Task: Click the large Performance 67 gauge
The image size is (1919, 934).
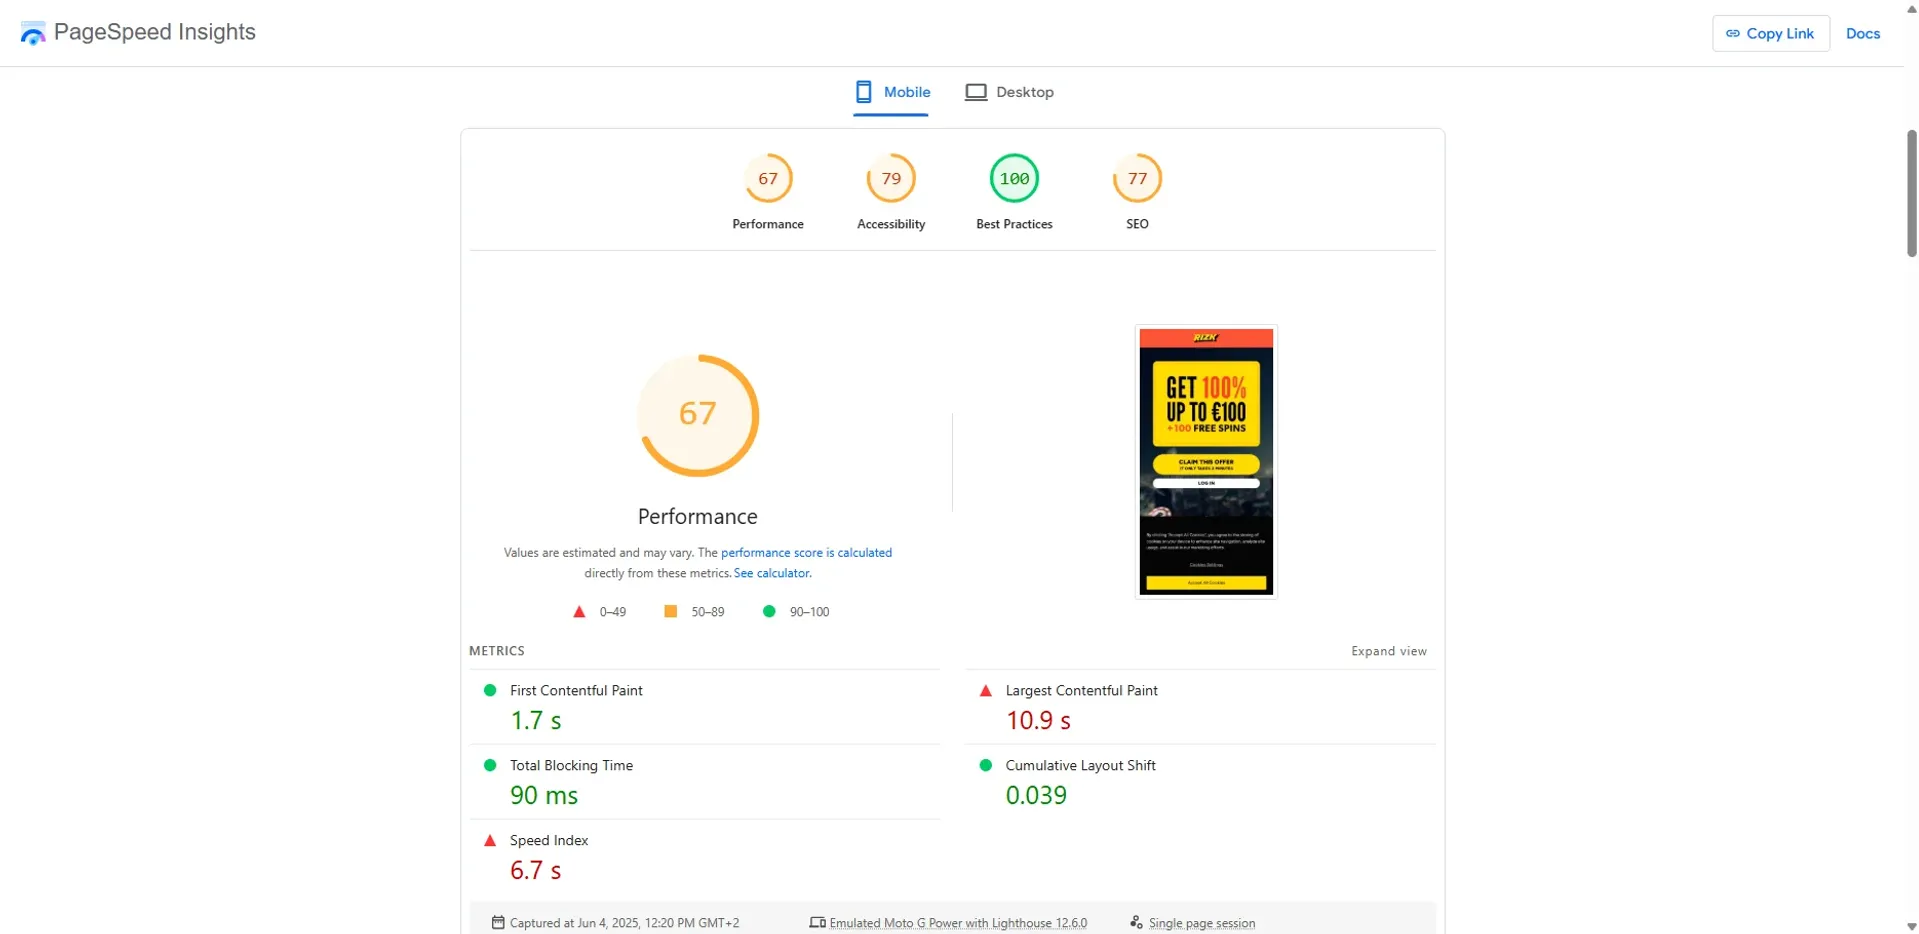Action: 698,415
